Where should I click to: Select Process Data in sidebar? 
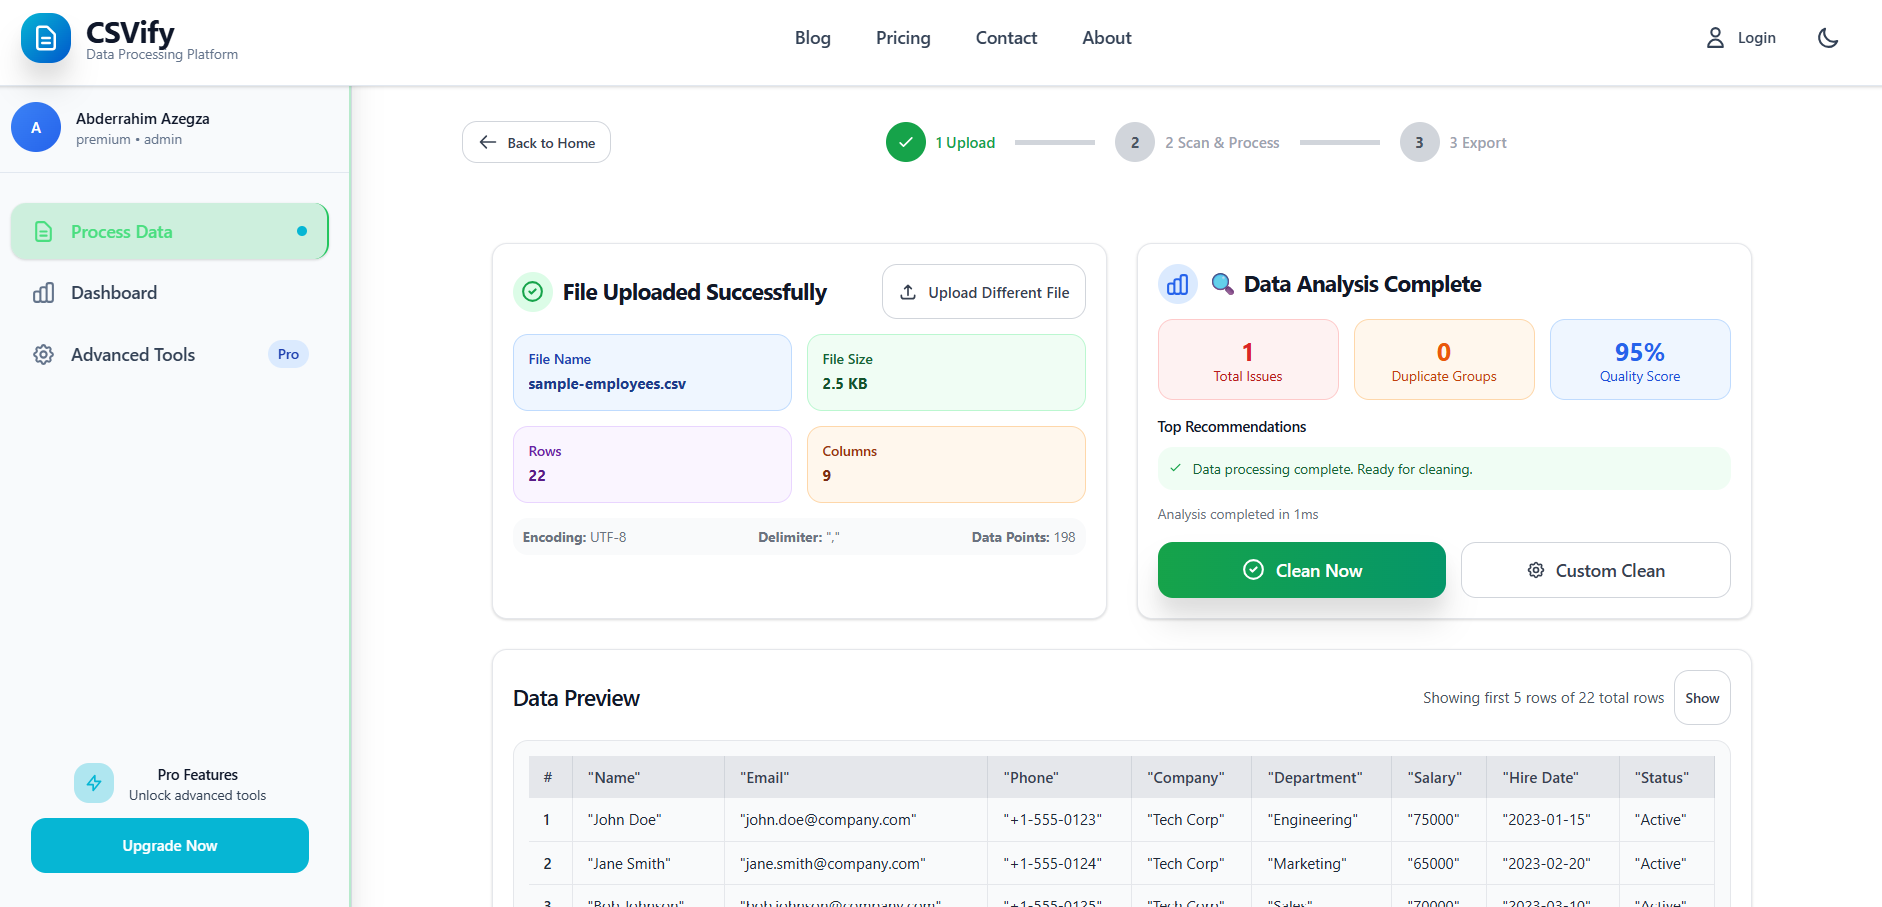(x=170, y=232)
